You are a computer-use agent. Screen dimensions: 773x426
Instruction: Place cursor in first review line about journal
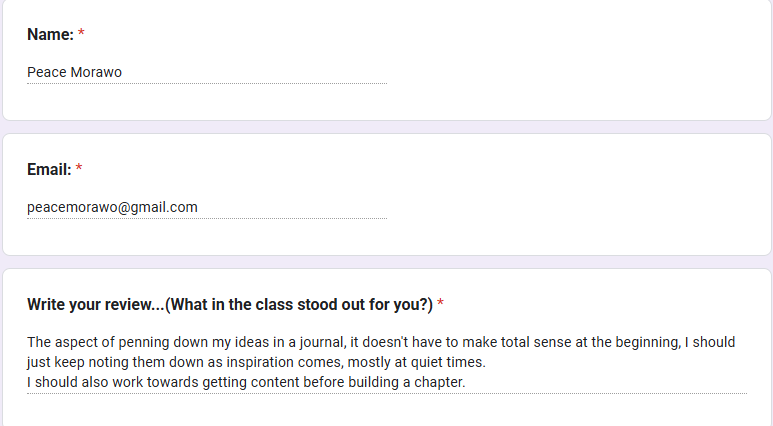(381, 342)
